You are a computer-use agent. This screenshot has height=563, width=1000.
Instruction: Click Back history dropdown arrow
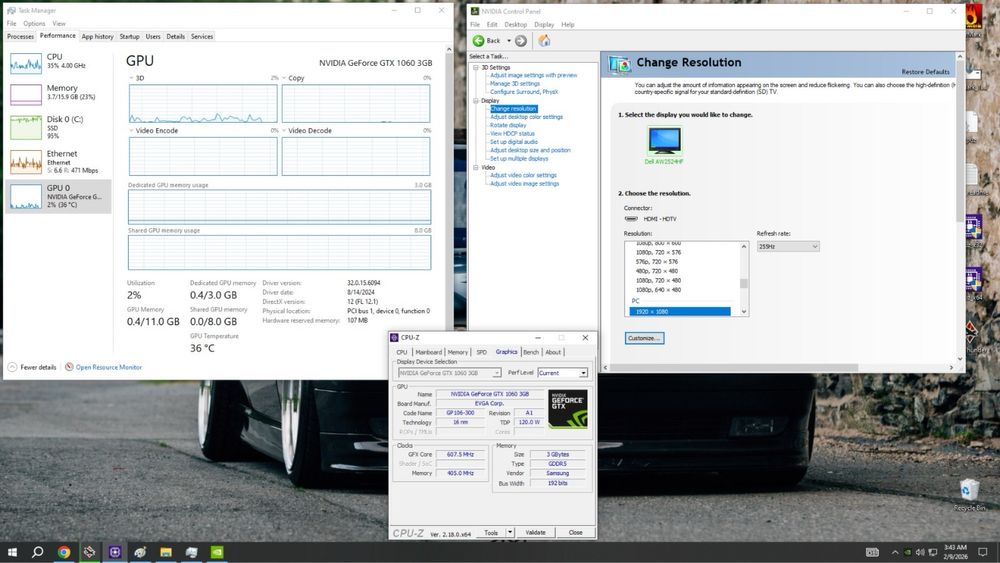pyautogui.click(x=509, y=41)
